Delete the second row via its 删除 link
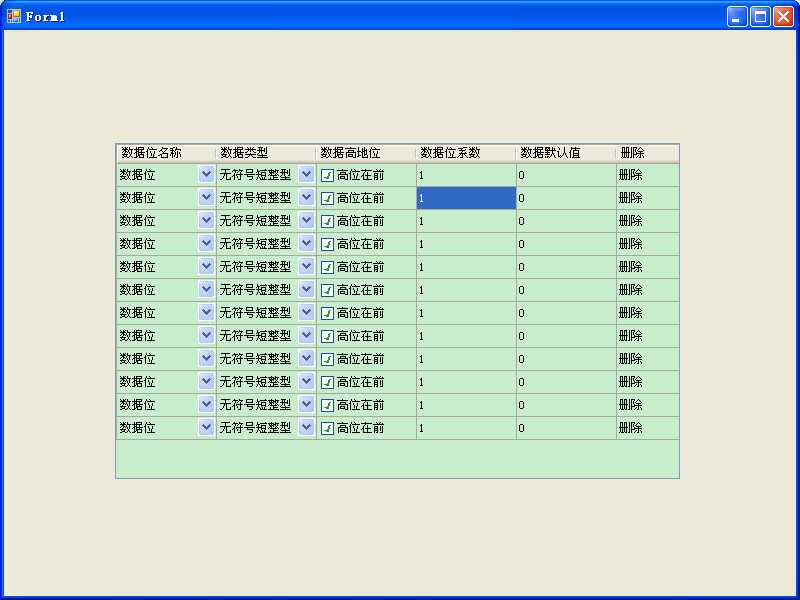Screen dimensions: 800x600 click(x=630, y=197)
